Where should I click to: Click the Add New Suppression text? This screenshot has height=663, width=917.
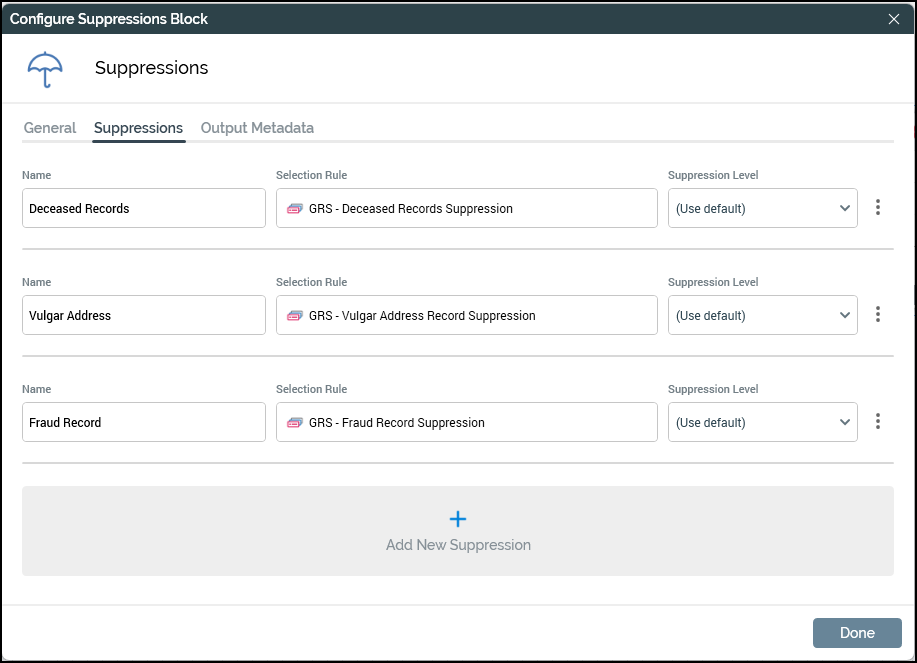tap(458, 545)
